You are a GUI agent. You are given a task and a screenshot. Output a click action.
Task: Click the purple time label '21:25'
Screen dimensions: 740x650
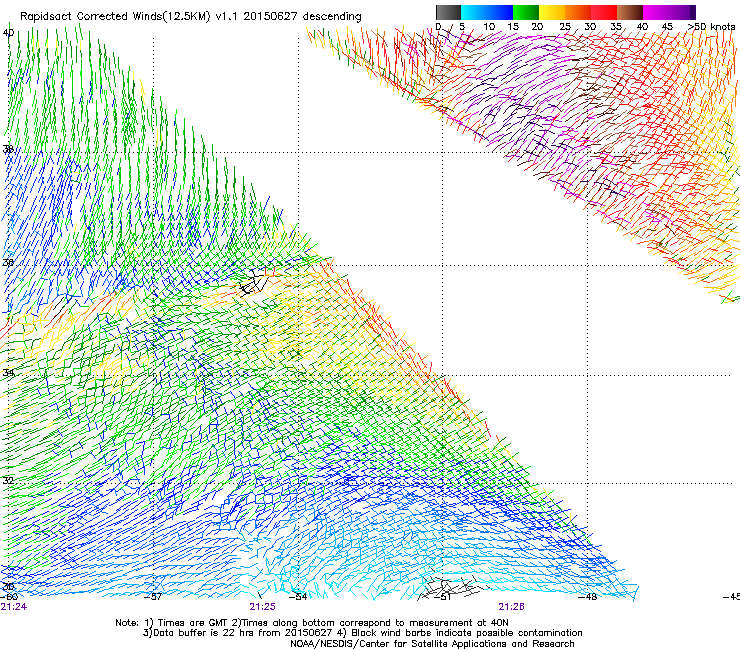point(262,607)
